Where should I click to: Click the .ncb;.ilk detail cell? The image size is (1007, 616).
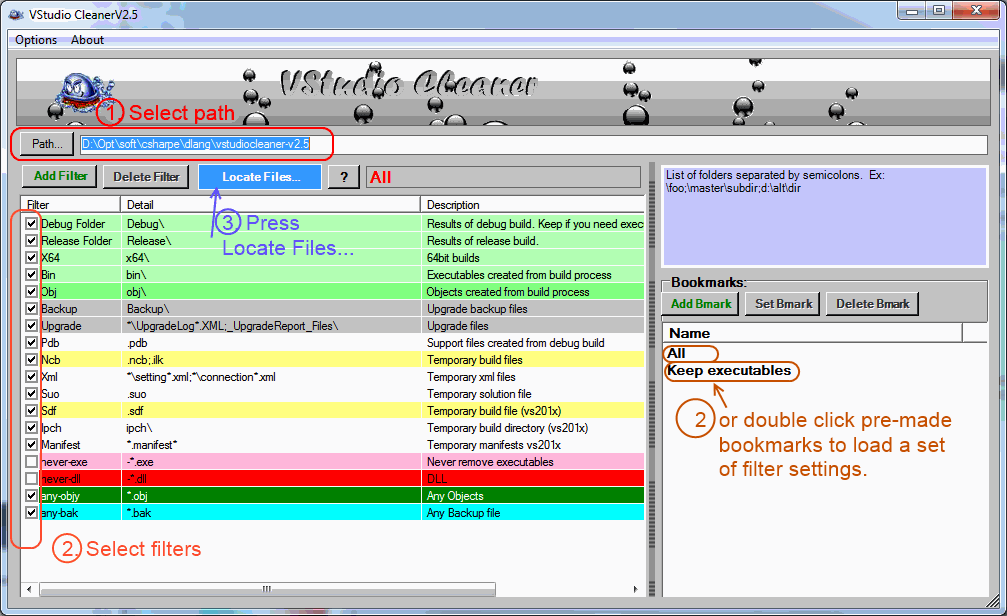click(x=145, y=360)
